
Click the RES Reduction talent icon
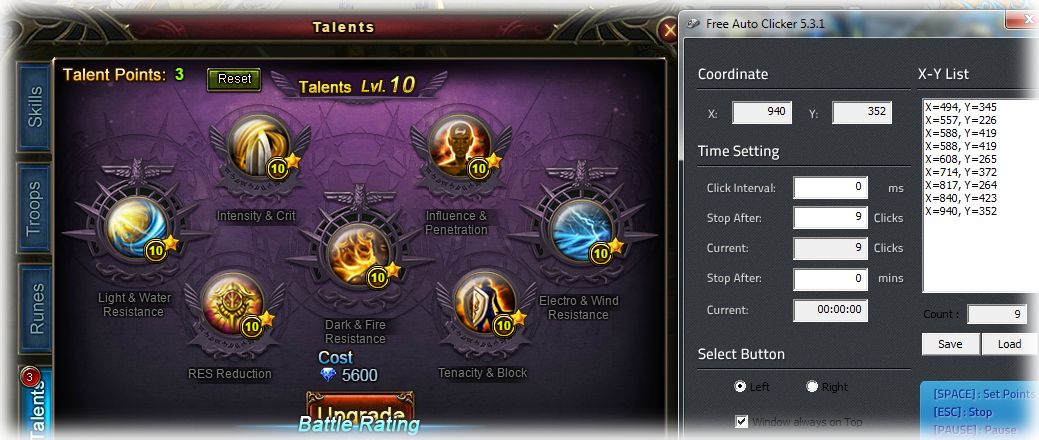[x=232, y=302]
